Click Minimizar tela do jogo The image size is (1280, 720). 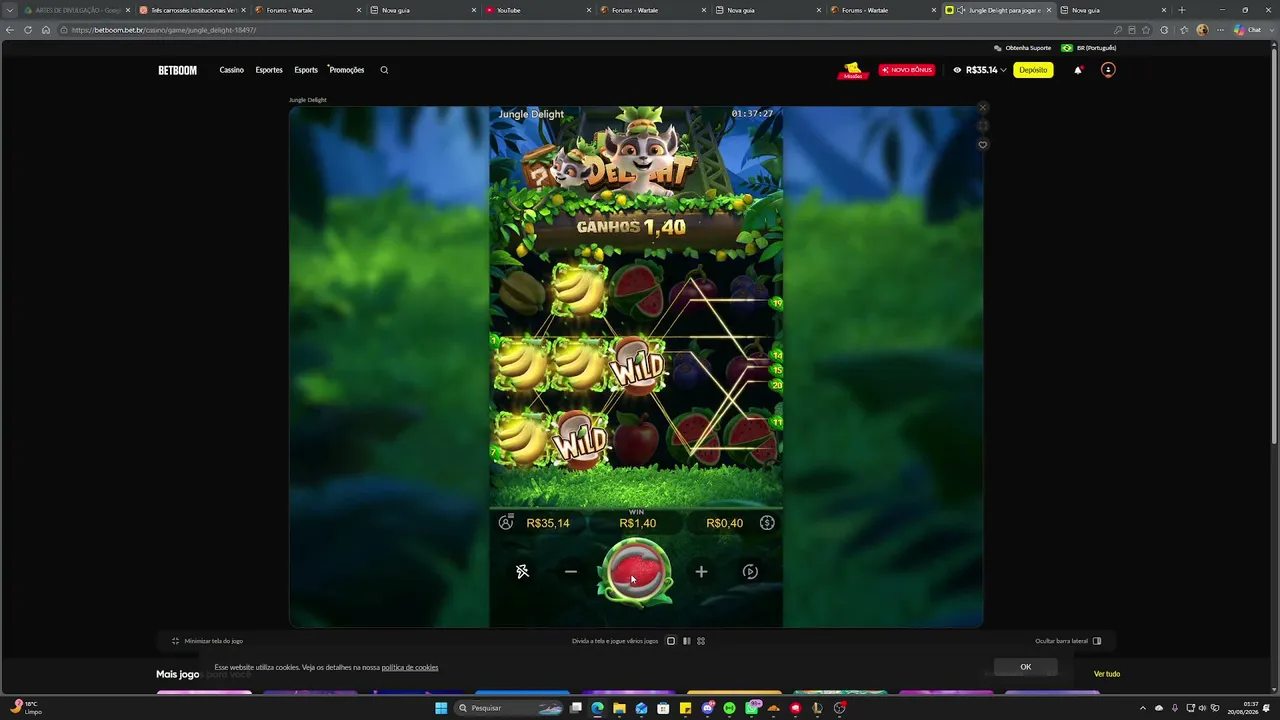pos(208,641)
